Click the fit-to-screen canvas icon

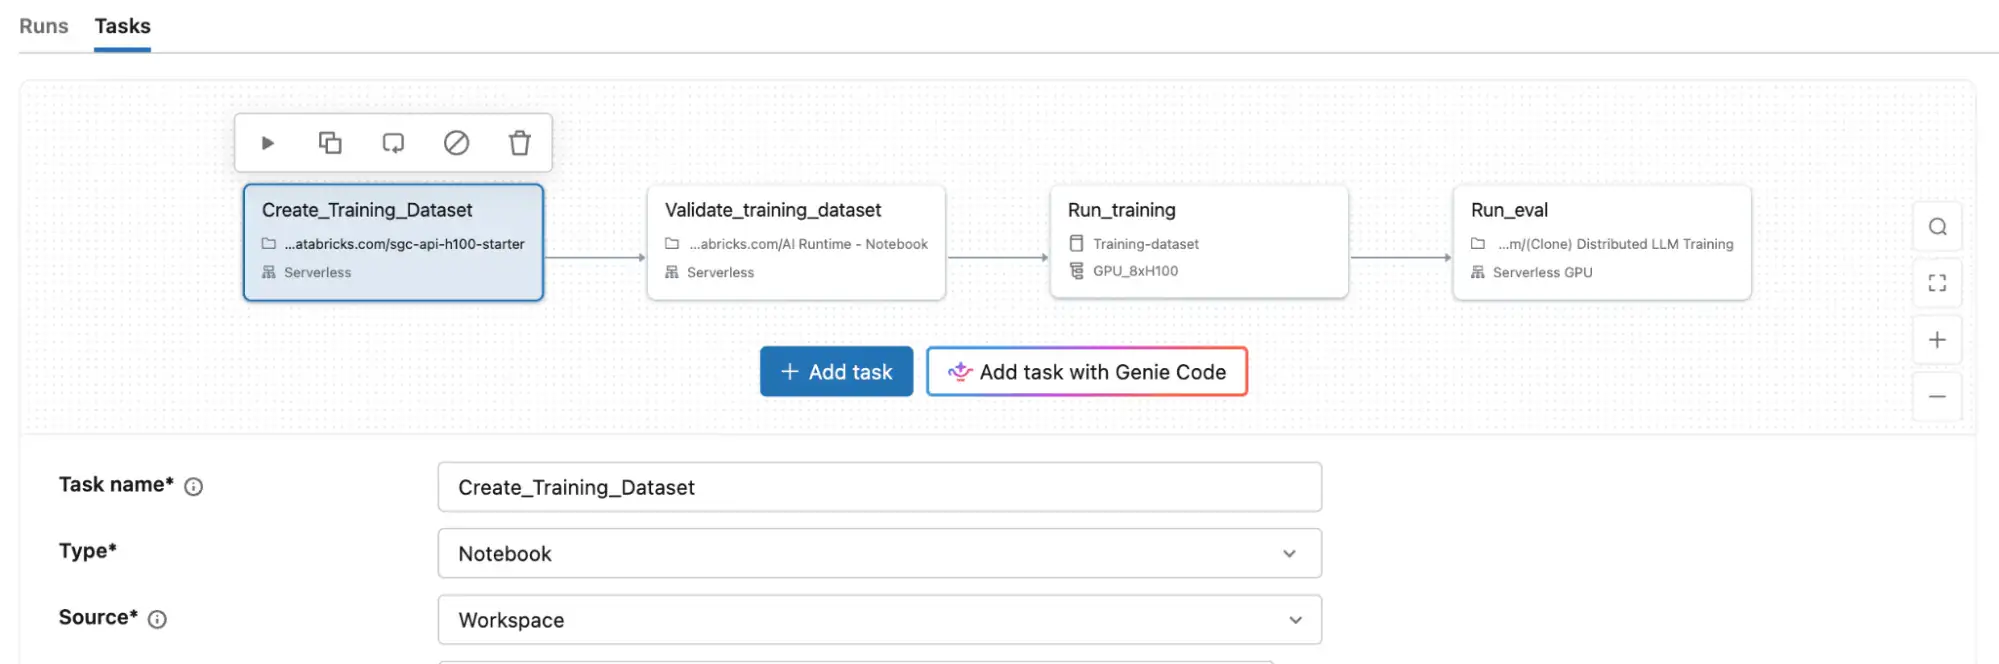click(x=1937, y=283)
